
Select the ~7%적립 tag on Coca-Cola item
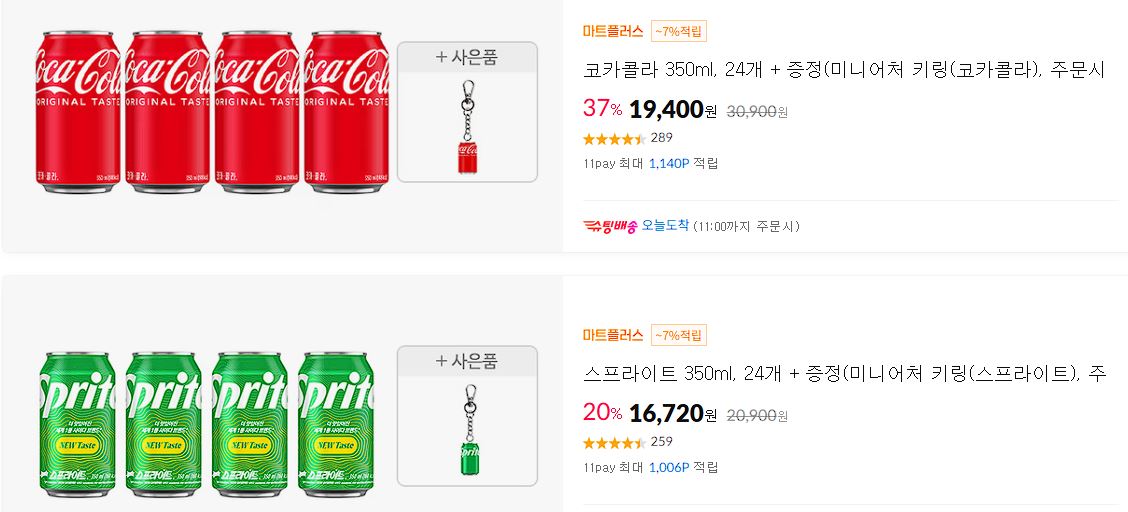click(678, 32)
